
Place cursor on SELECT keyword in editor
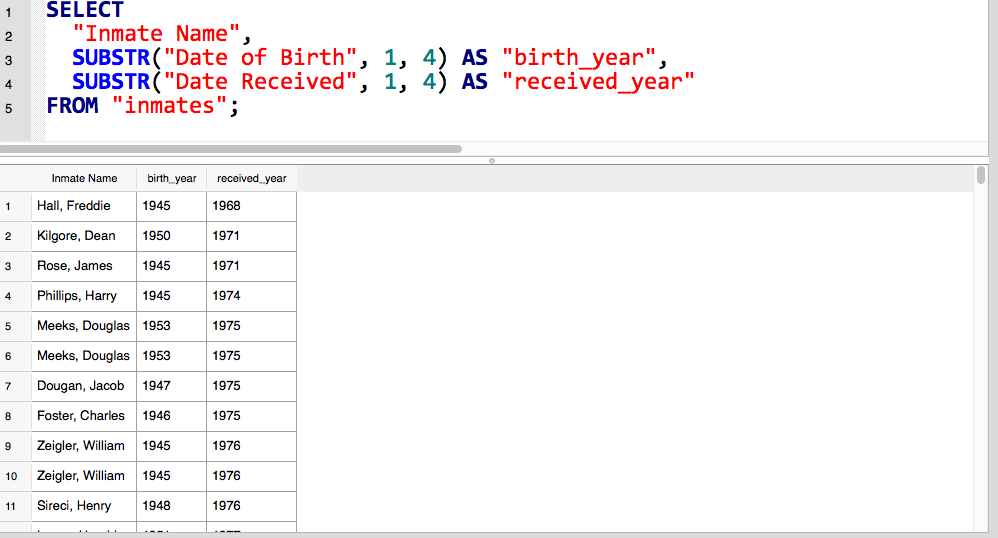pyautogui.click(x=85, y=10)
